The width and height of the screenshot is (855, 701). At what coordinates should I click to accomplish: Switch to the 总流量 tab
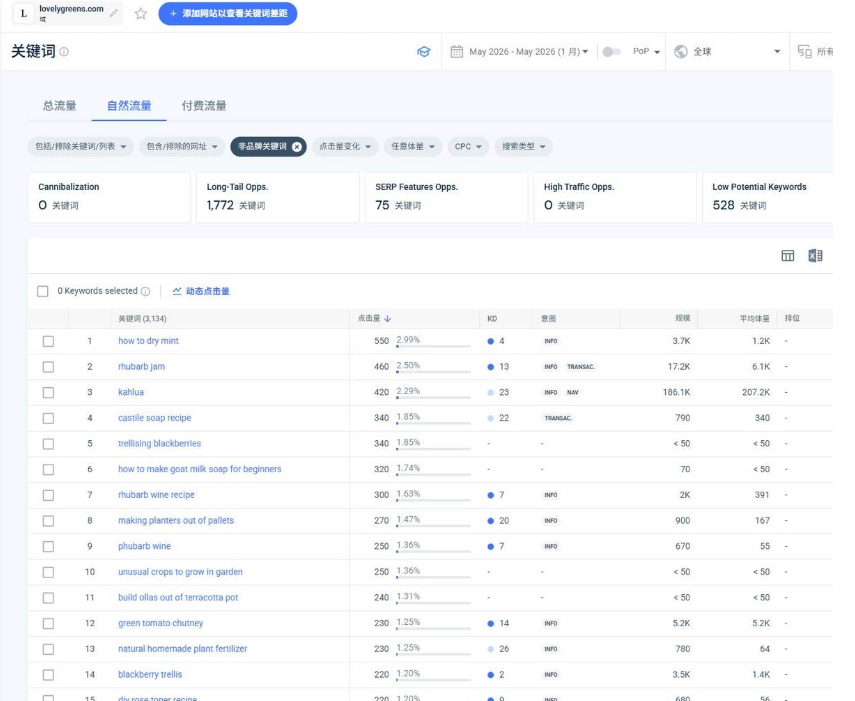click(x=59, y=106)
